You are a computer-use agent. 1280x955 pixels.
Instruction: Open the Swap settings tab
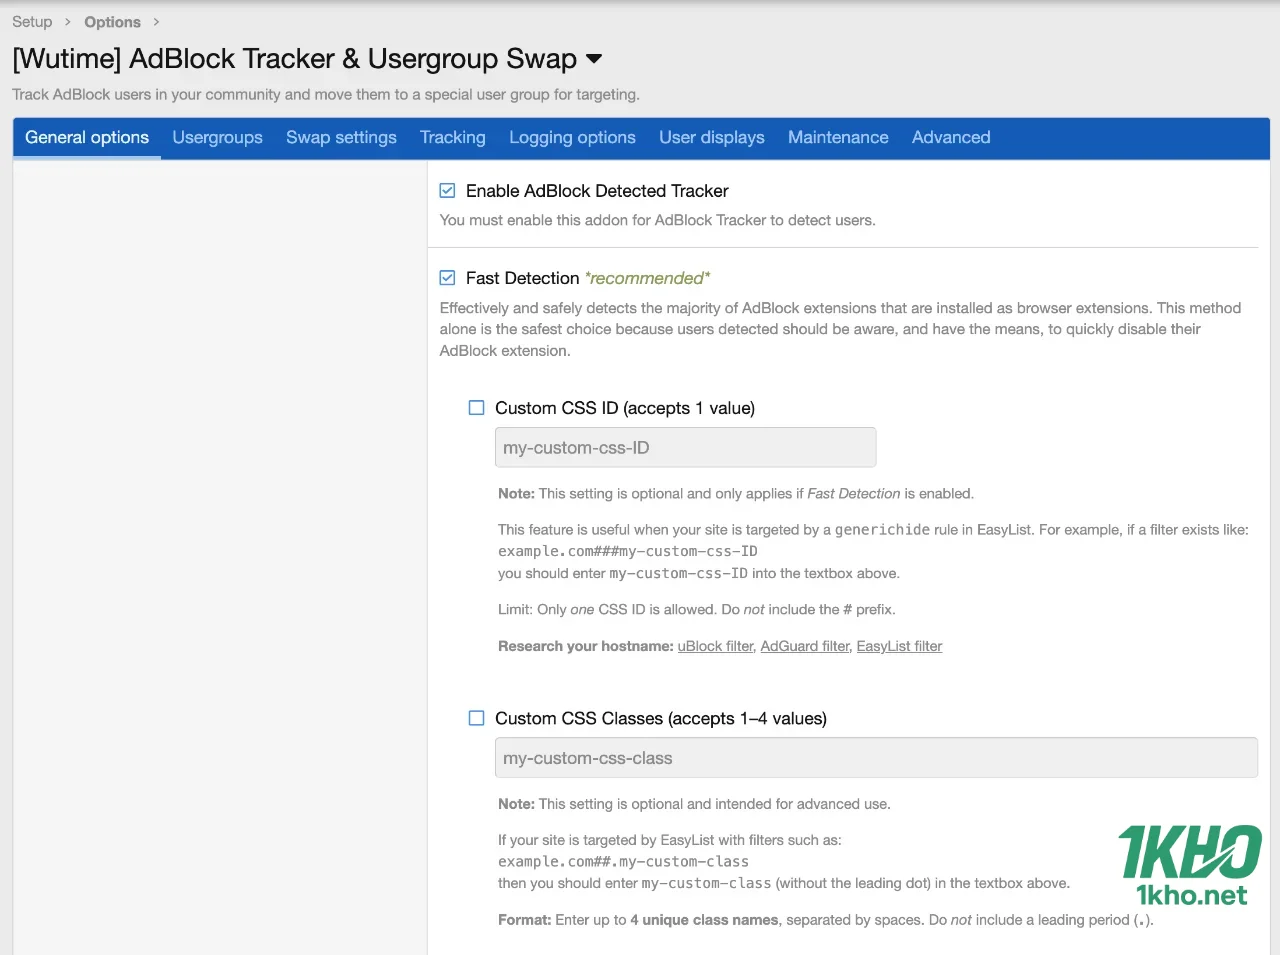pyautogui.click(x=341, y=137)
